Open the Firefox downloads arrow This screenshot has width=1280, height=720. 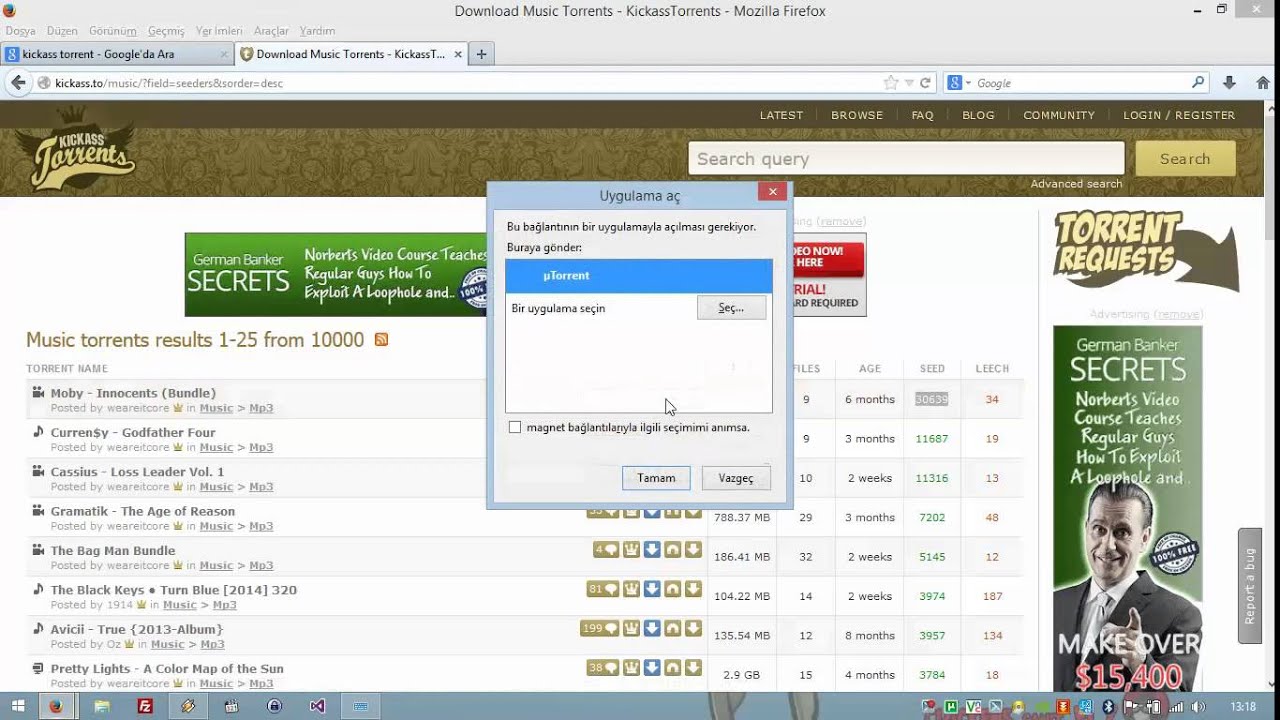1230,83
